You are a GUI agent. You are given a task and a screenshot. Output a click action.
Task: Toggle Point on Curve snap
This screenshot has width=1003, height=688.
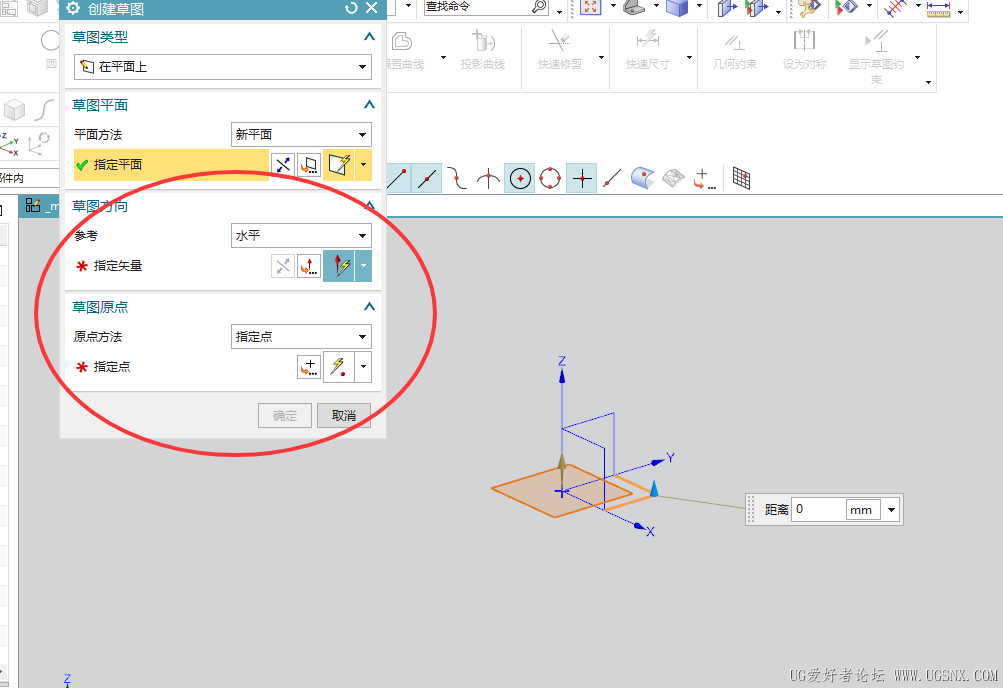612,178
